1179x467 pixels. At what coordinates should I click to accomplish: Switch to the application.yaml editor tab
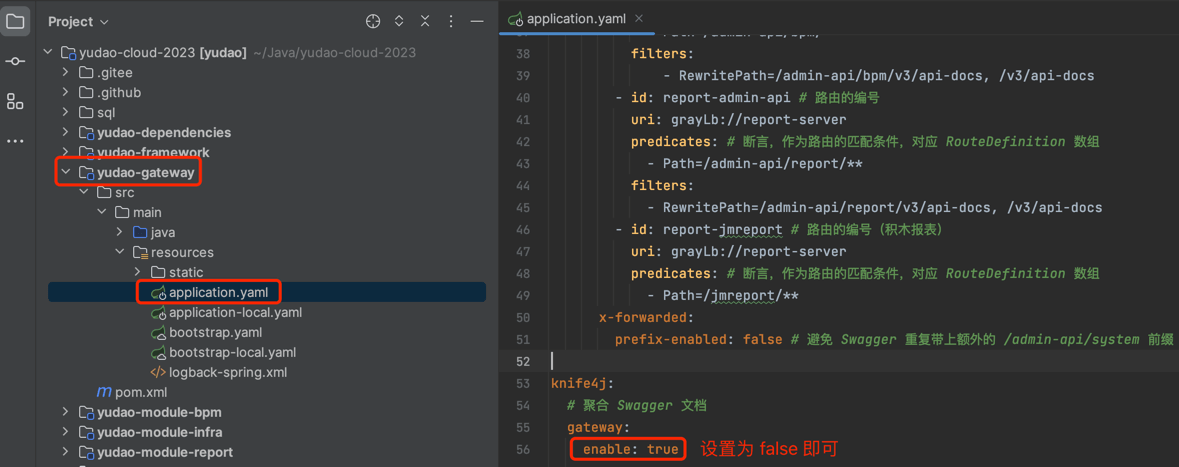(573, 18)
